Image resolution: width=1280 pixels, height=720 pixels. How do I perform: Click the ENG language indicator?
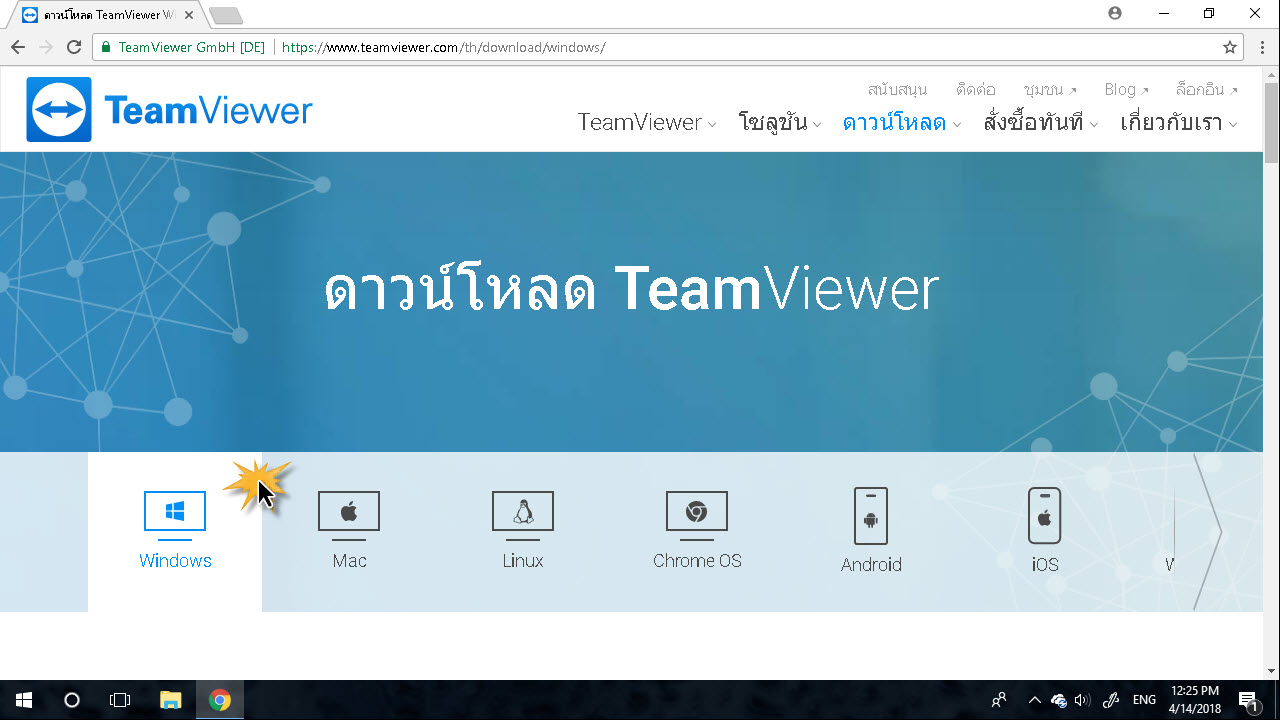[x=1145, y=700]
